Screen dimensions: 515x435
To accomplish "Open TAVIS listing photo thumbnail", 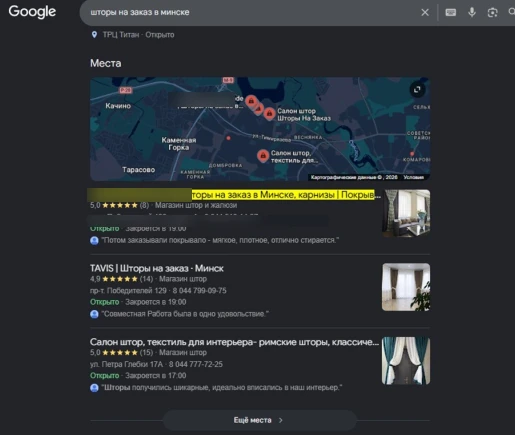I will [x=406, y=287].
